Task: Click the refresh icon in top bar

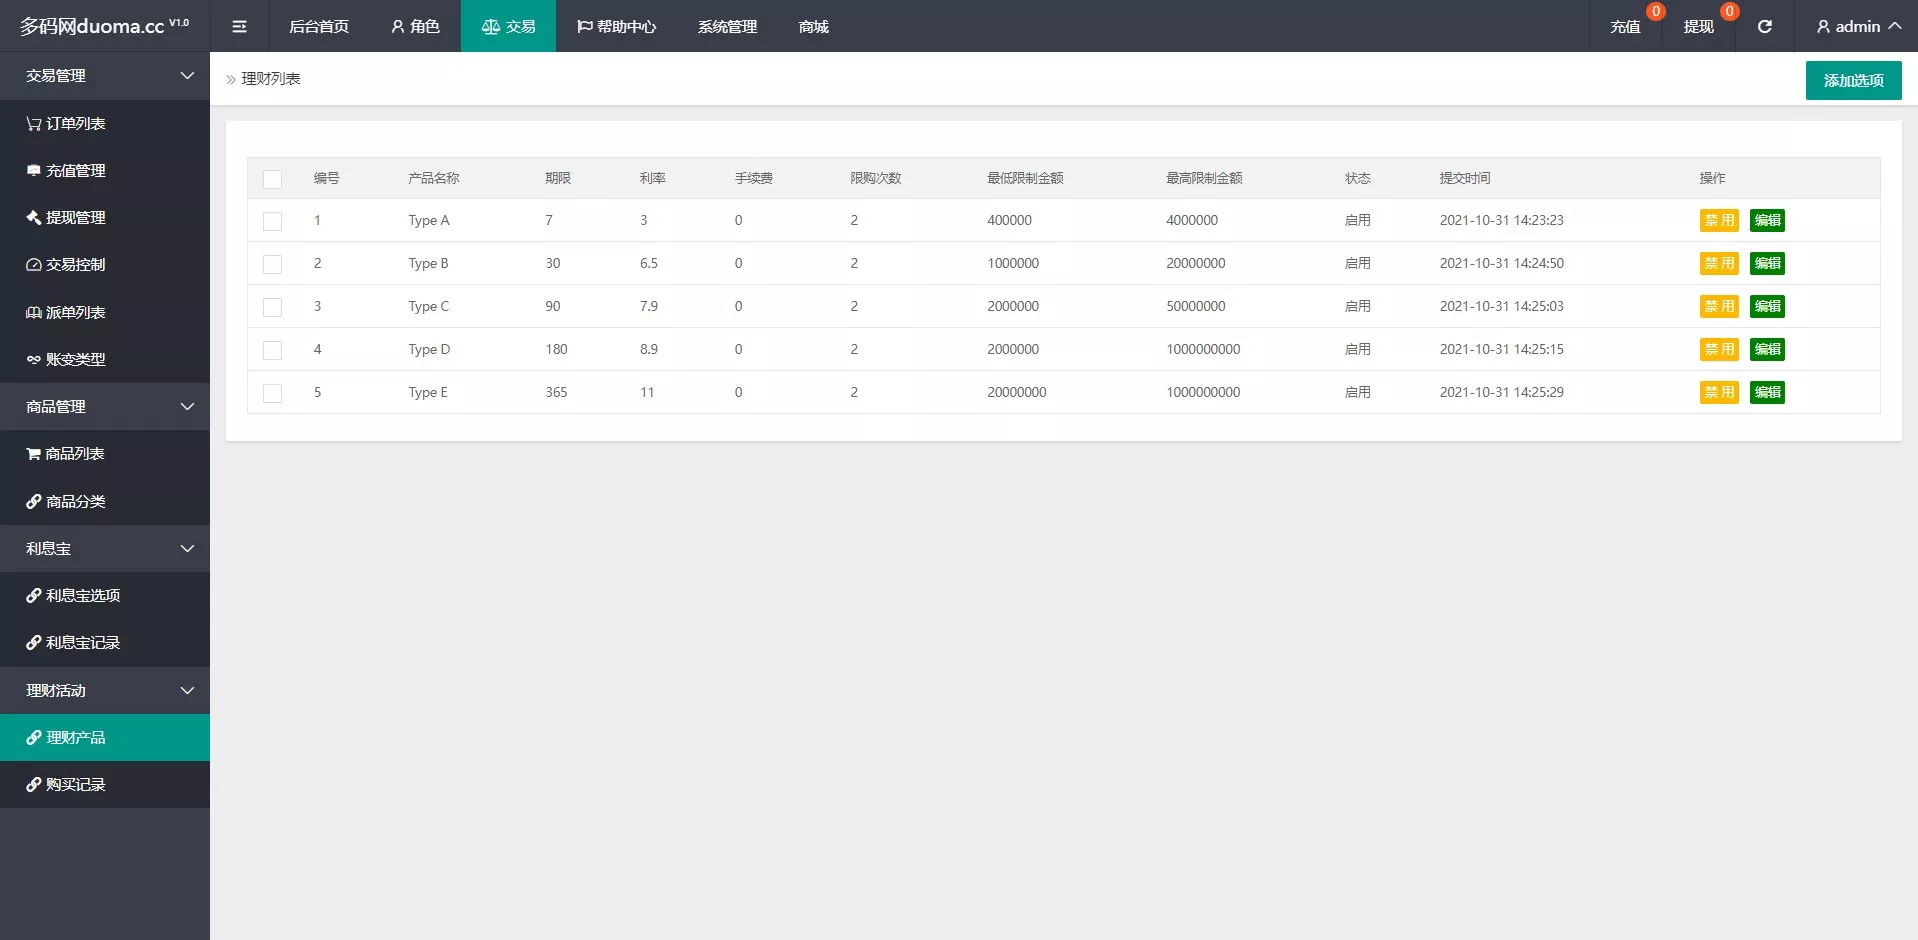Action: (1765, 26)
